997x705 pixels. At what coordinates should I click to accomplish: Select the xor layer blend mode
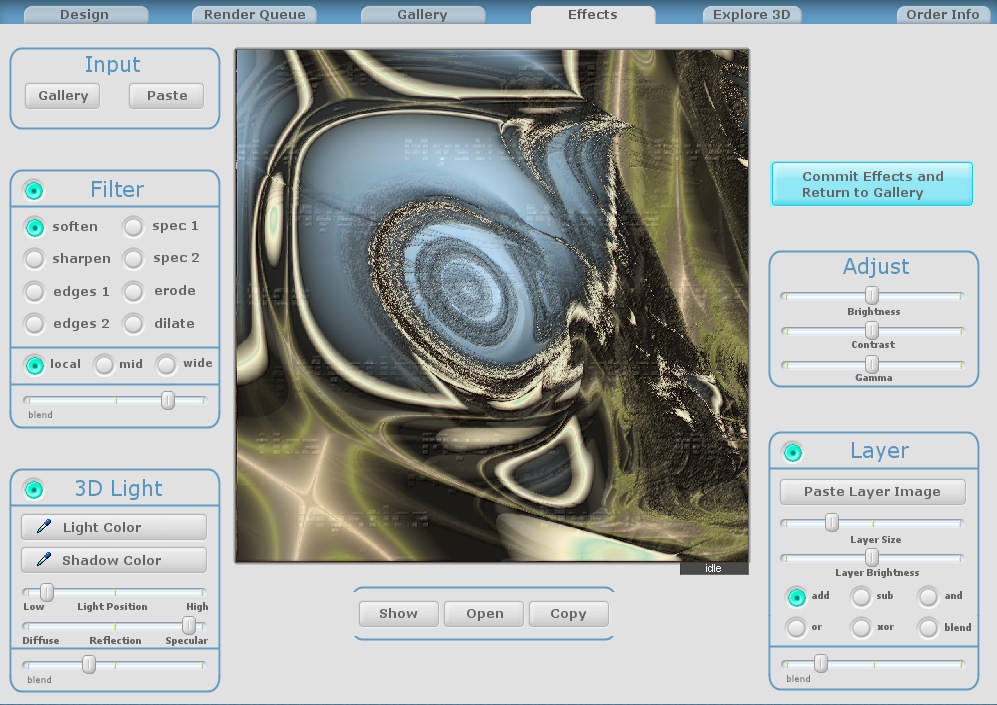[861, 628]
